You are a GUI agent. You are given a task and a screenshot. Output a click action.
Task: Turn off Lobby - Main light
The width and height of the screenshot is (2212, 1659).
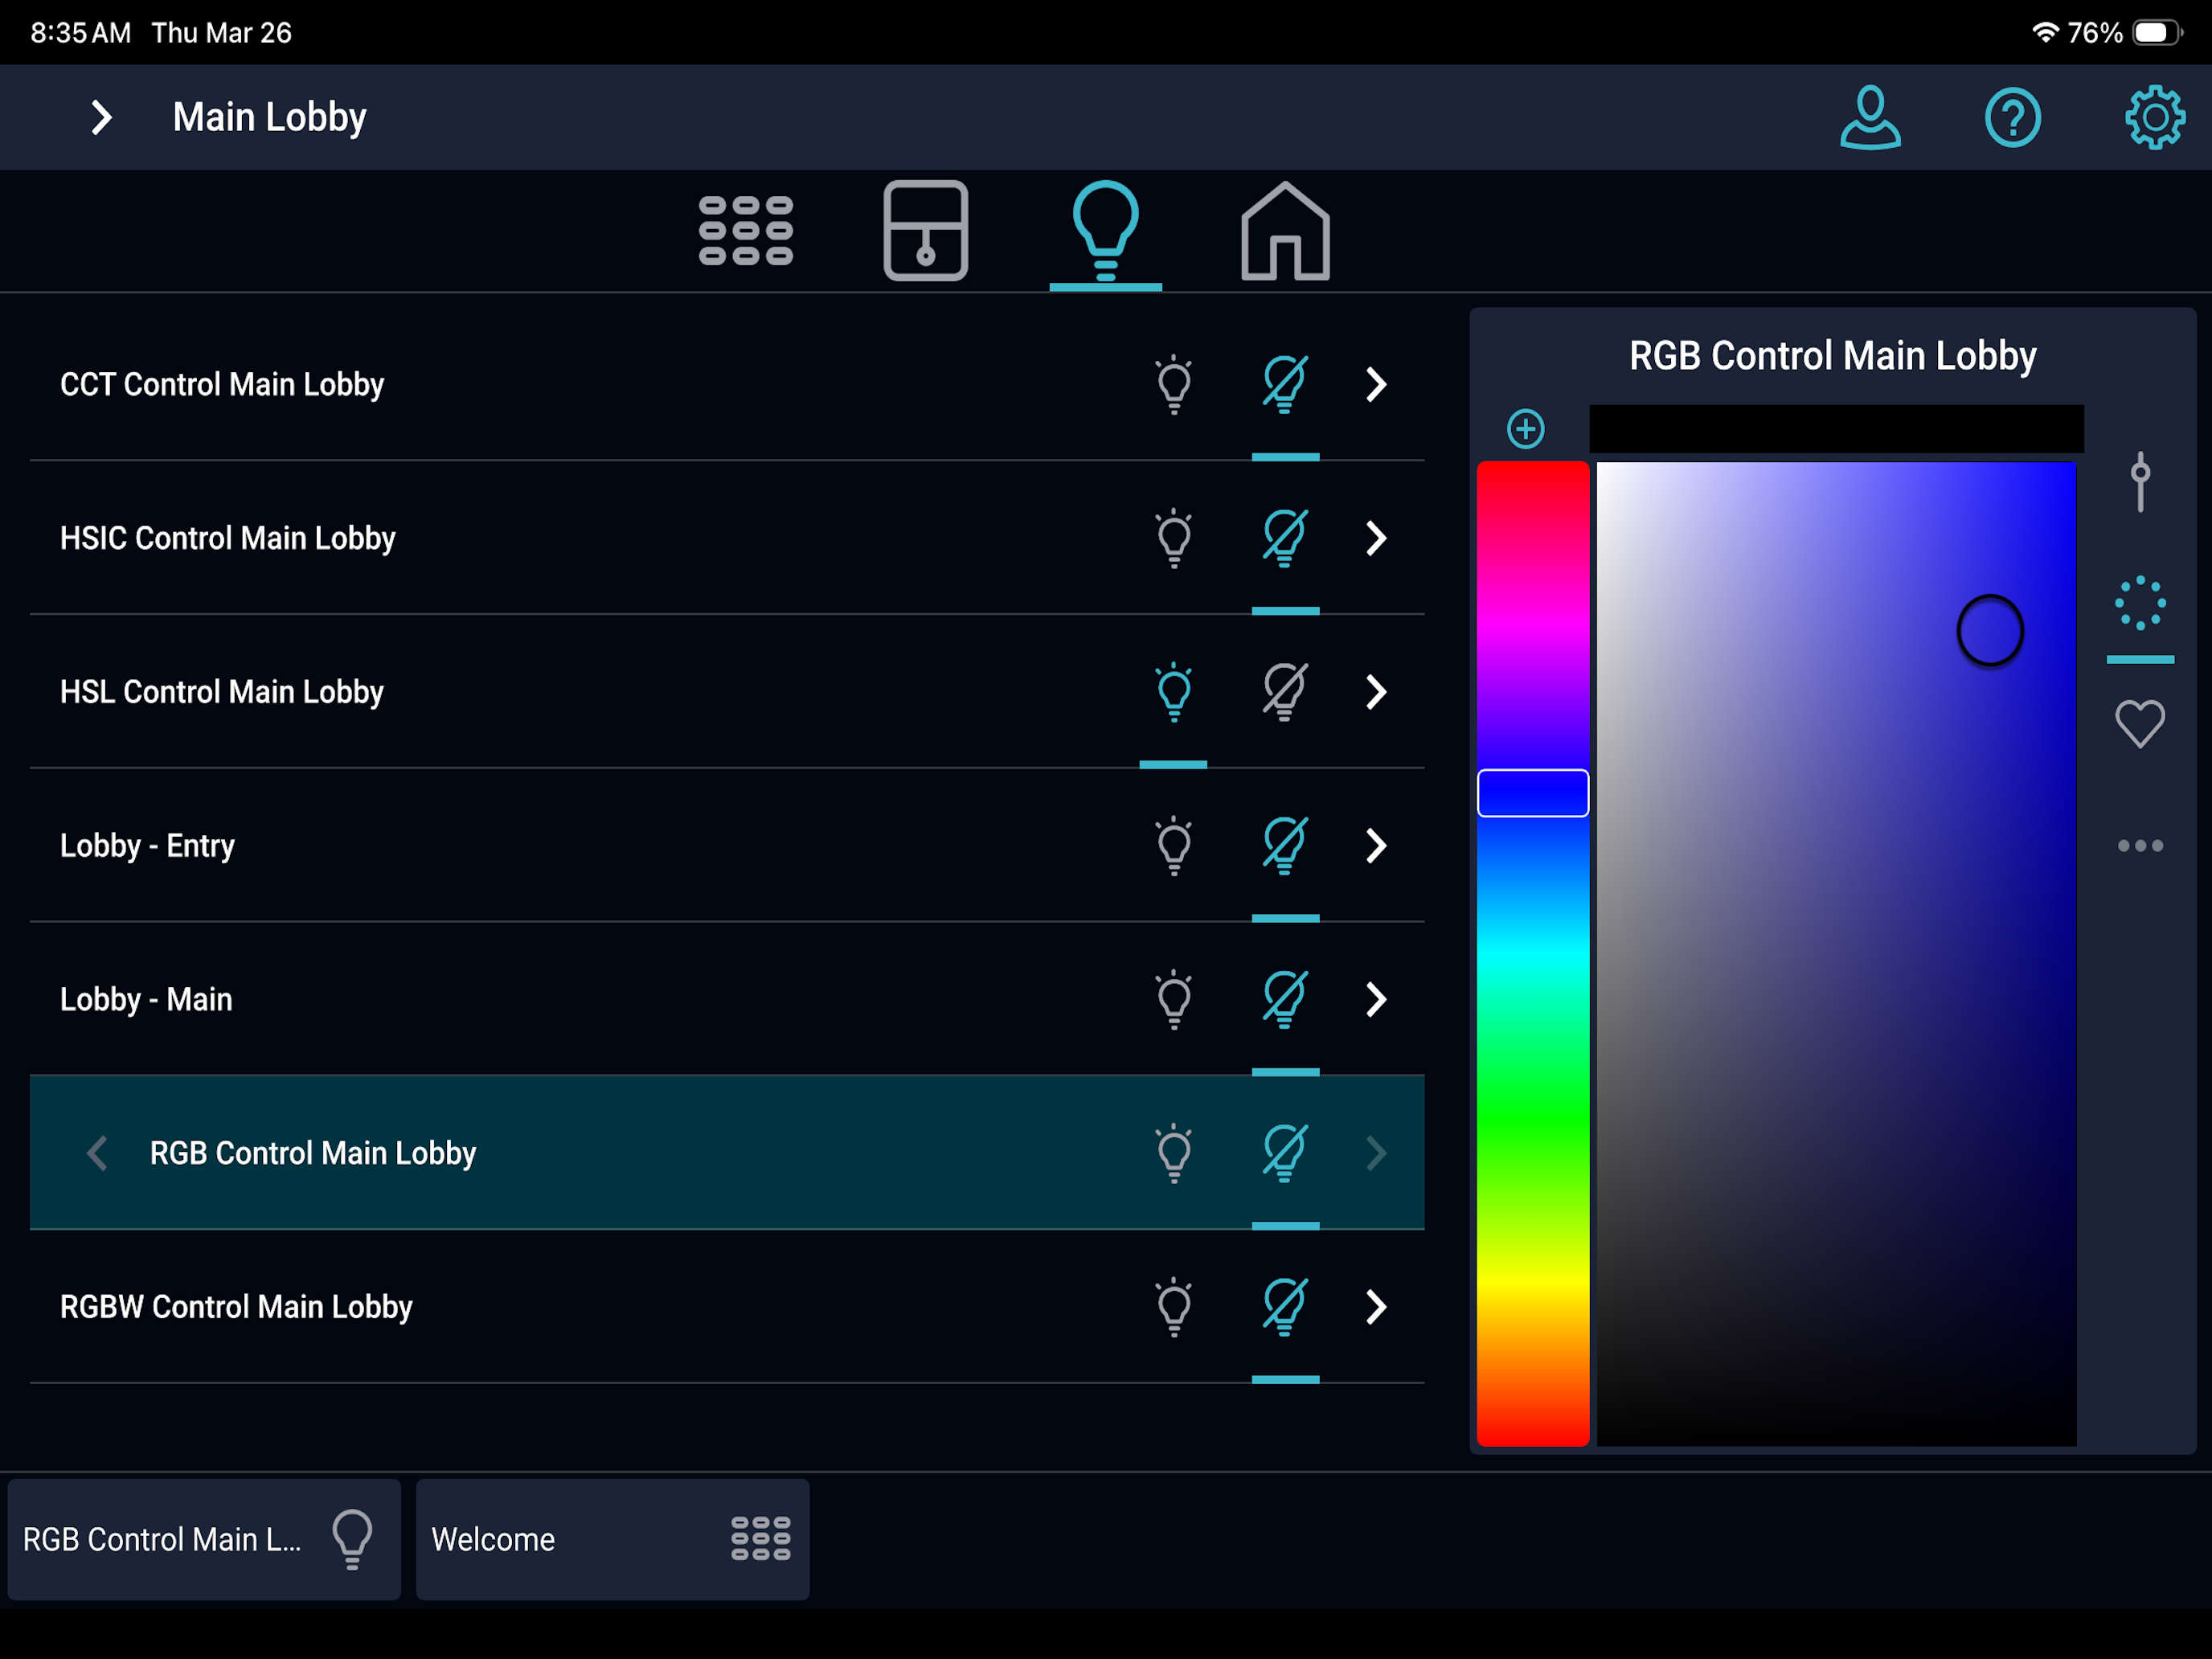tap(1285, 999)
